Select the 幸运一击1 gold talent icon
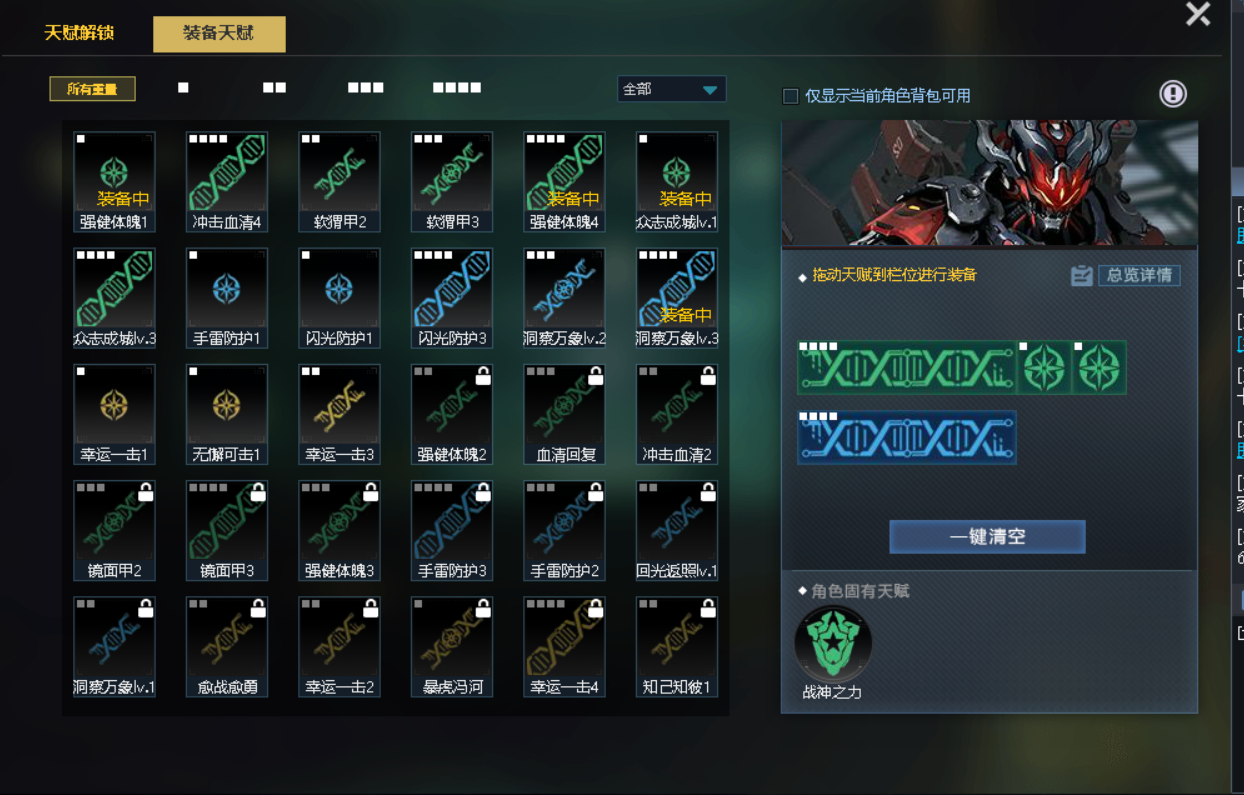This screenshot has height=795, width=1244. pos(115,414)
